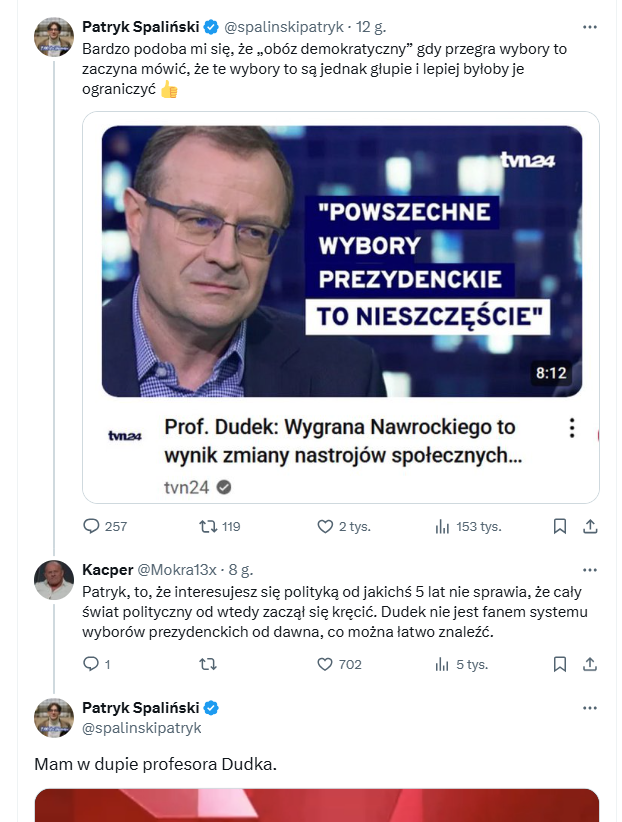Click Kacper's profile avatar
The height and width of the screenshot is (822, 622).
(x=54, y=581)
